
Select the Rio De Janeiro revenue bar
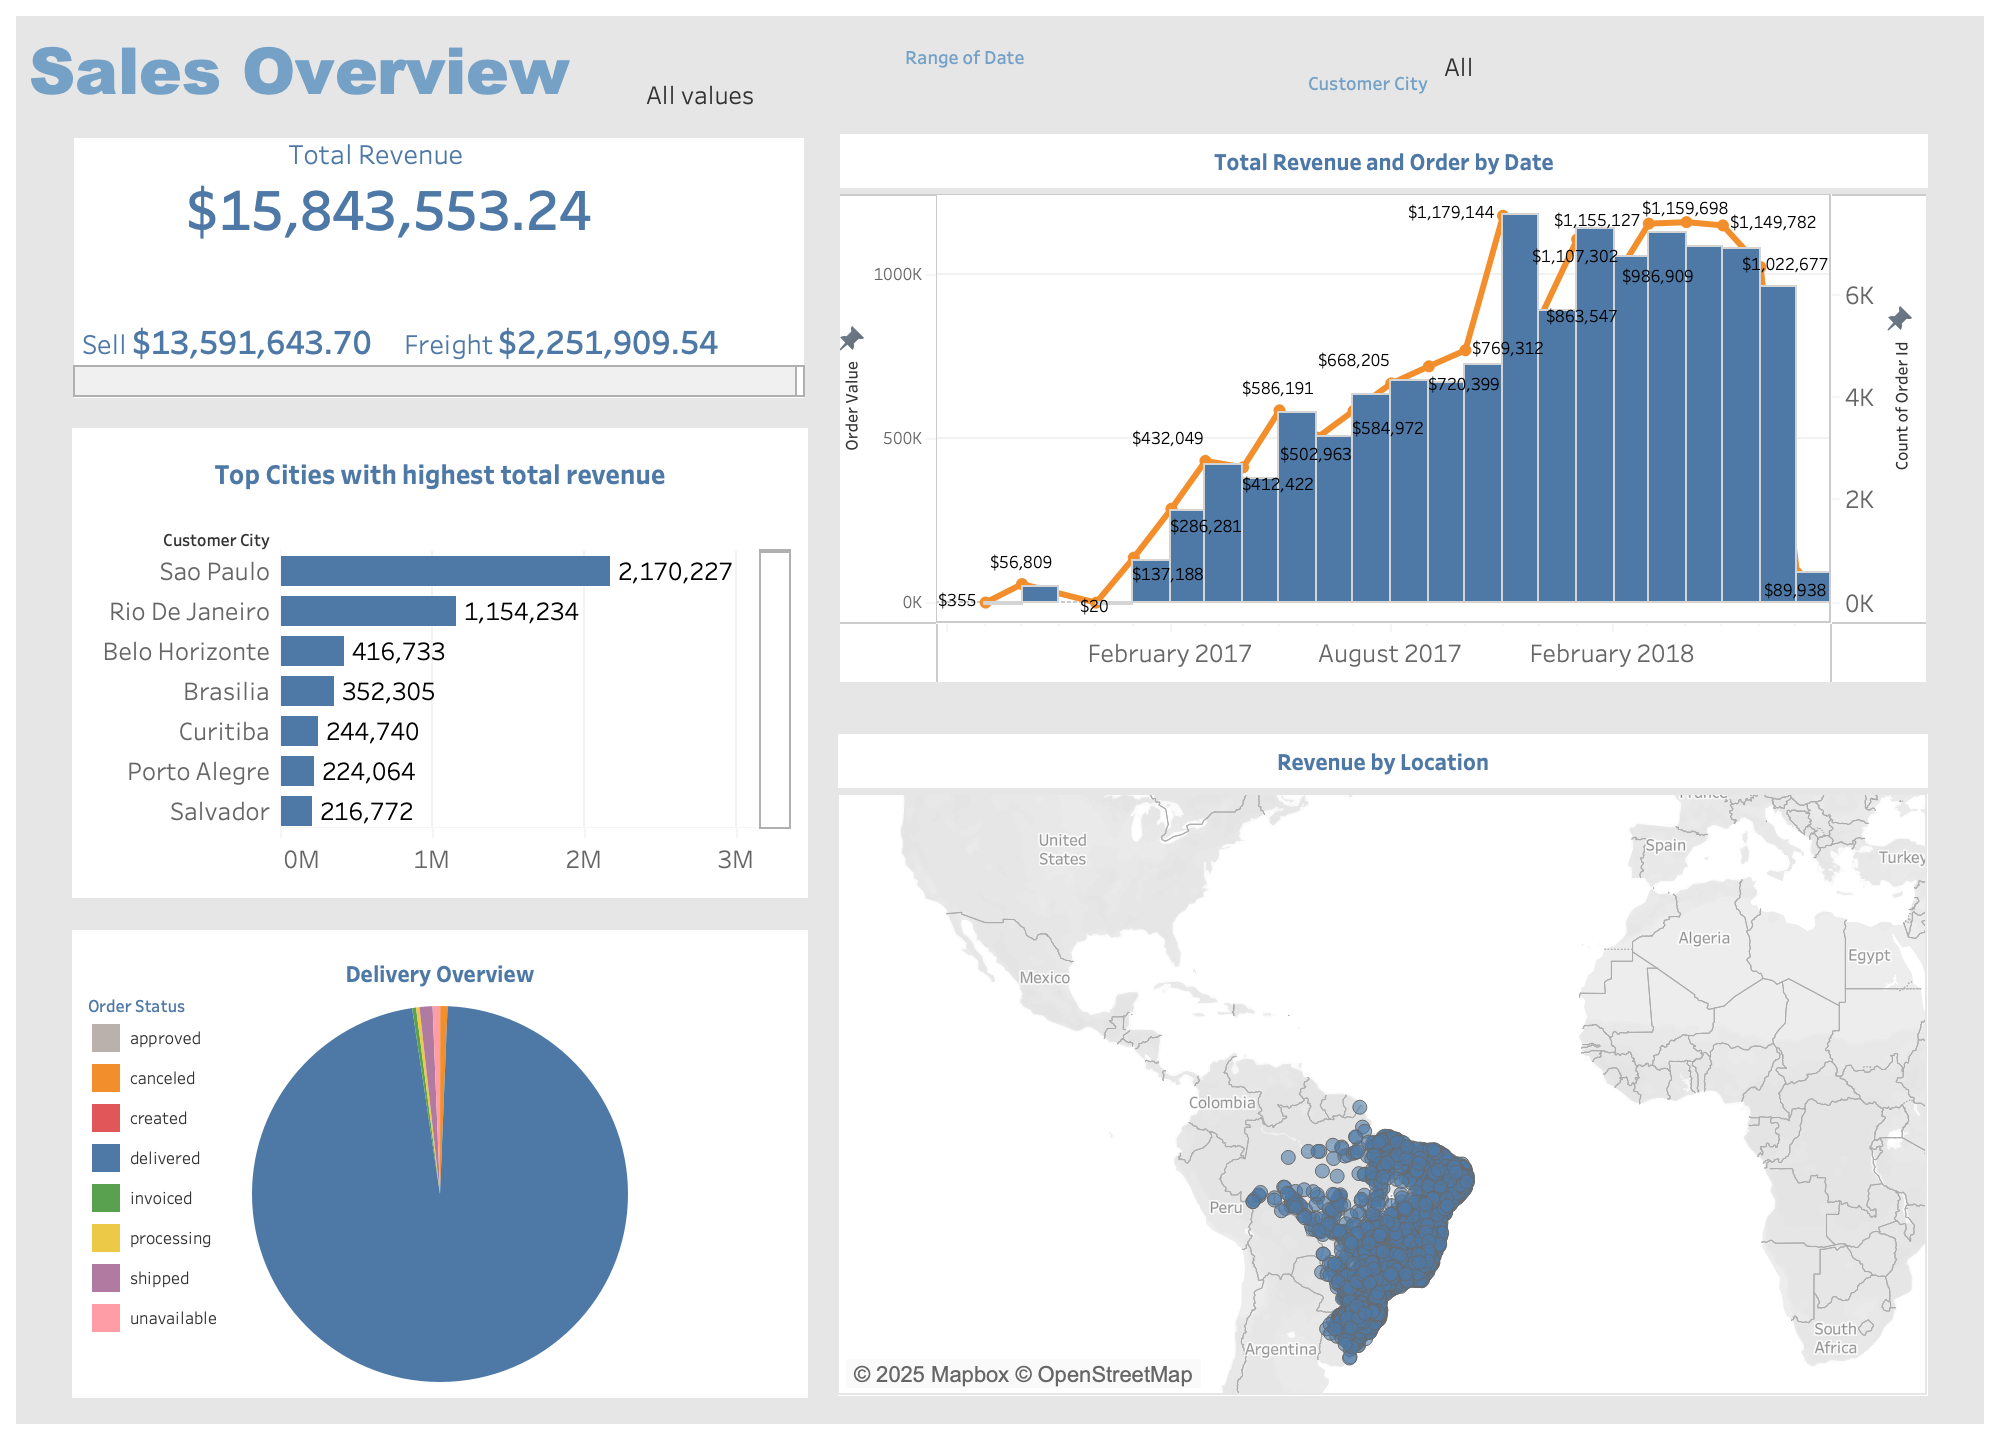368,611
